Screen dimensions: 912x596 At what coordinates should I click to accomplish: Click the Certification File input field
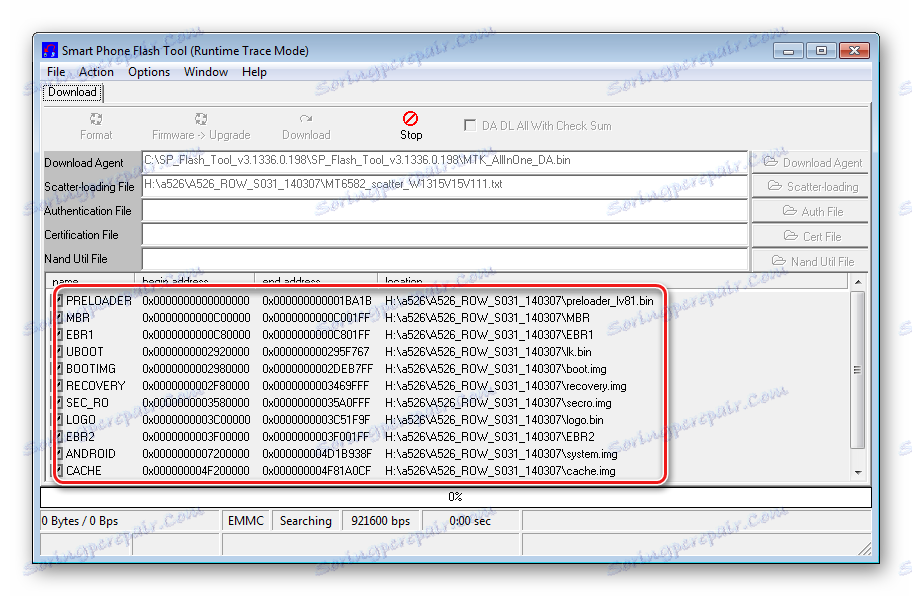pyautogui.click(x=444, y=235)
